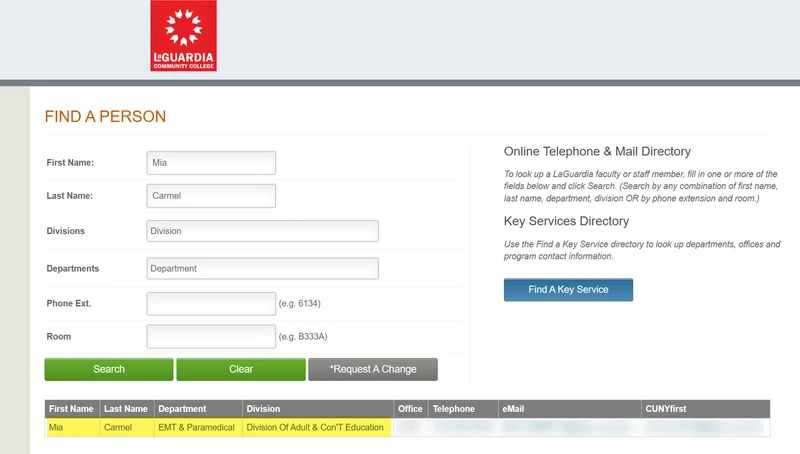Click the FIND A PERSON heading
800x454 pixels.
[x=105, y=116]
